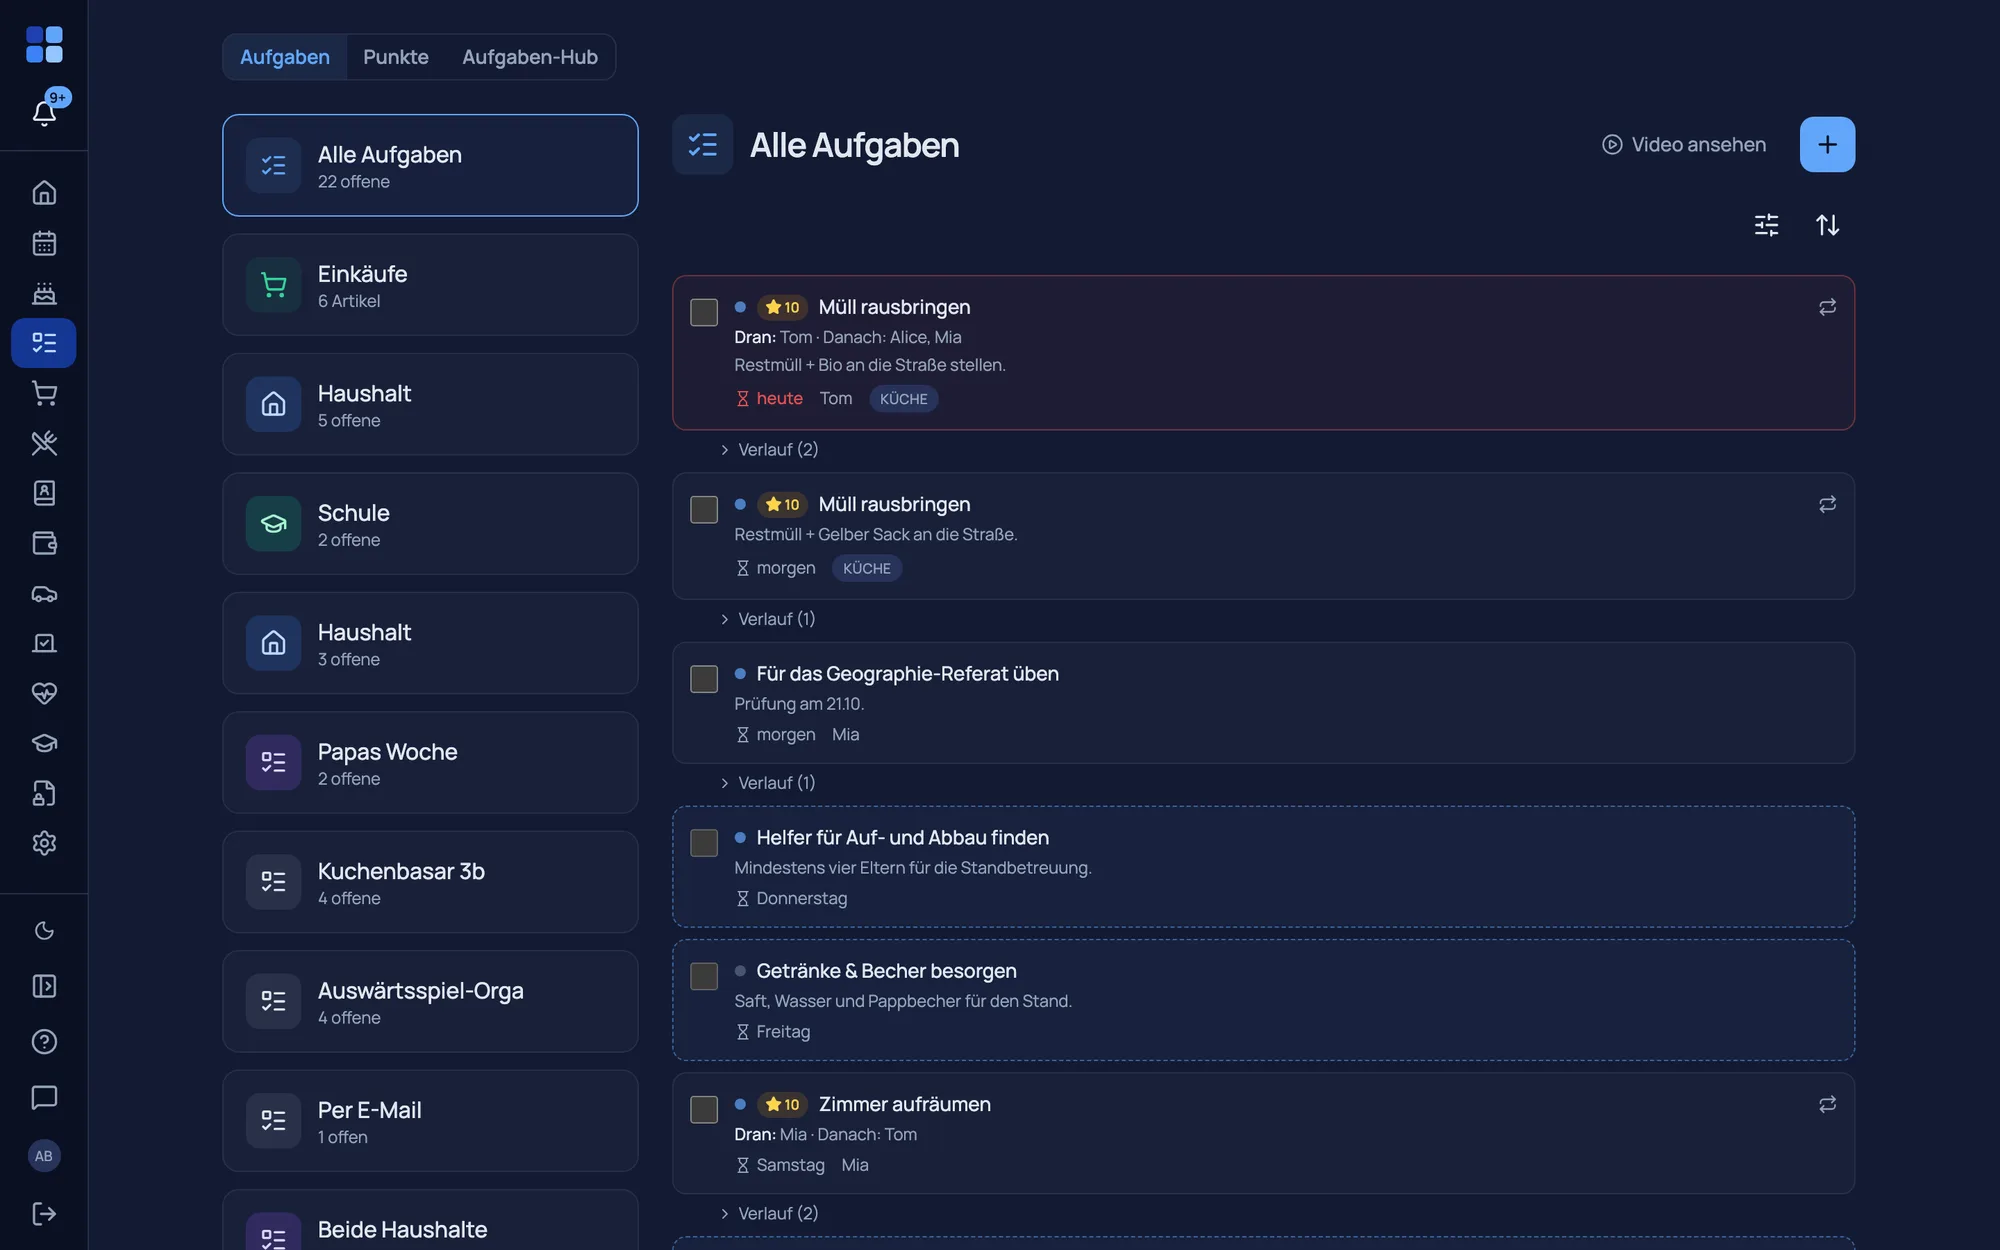Click repeat icon on Zimmer aufräumen task

1827,1104
